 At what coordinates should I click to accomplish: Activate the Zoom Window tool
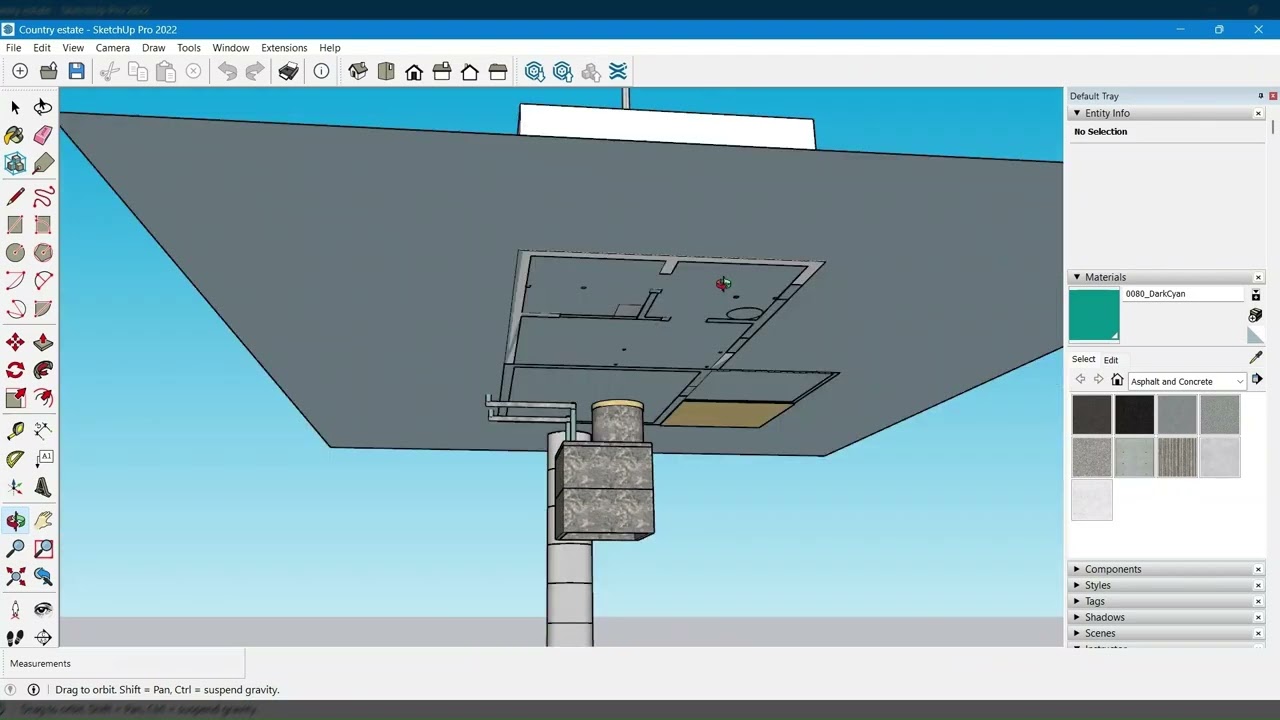43,549
